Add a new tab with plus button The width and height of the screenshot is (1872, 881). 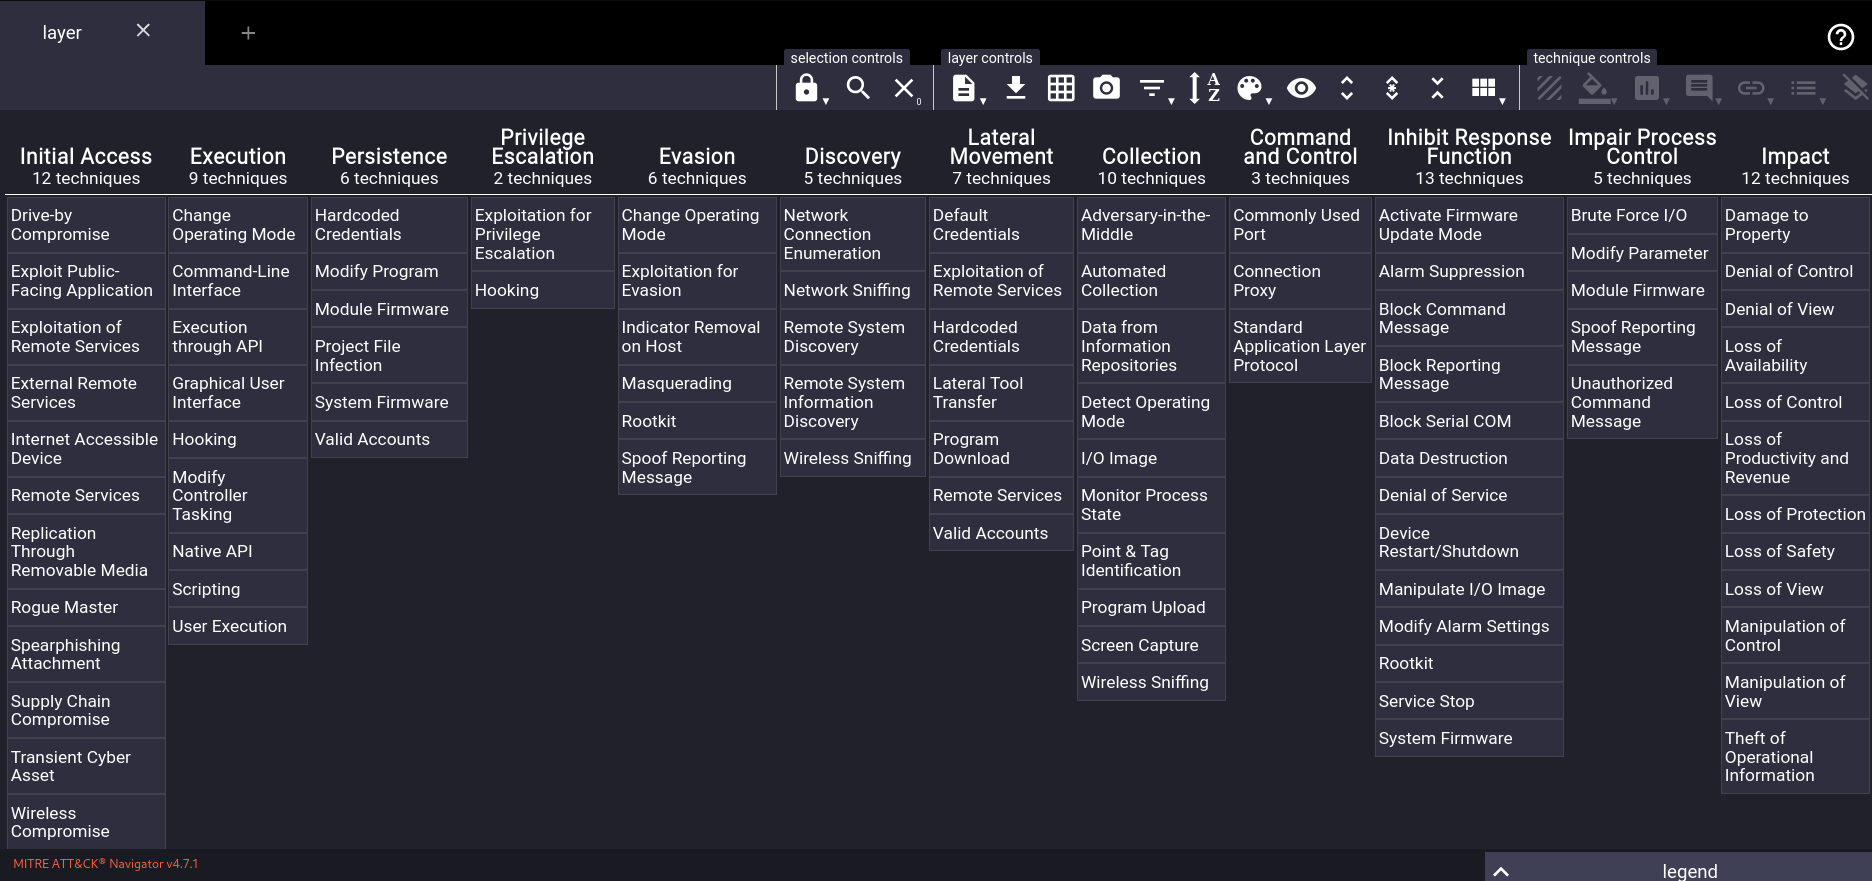(x=248, y=33)
